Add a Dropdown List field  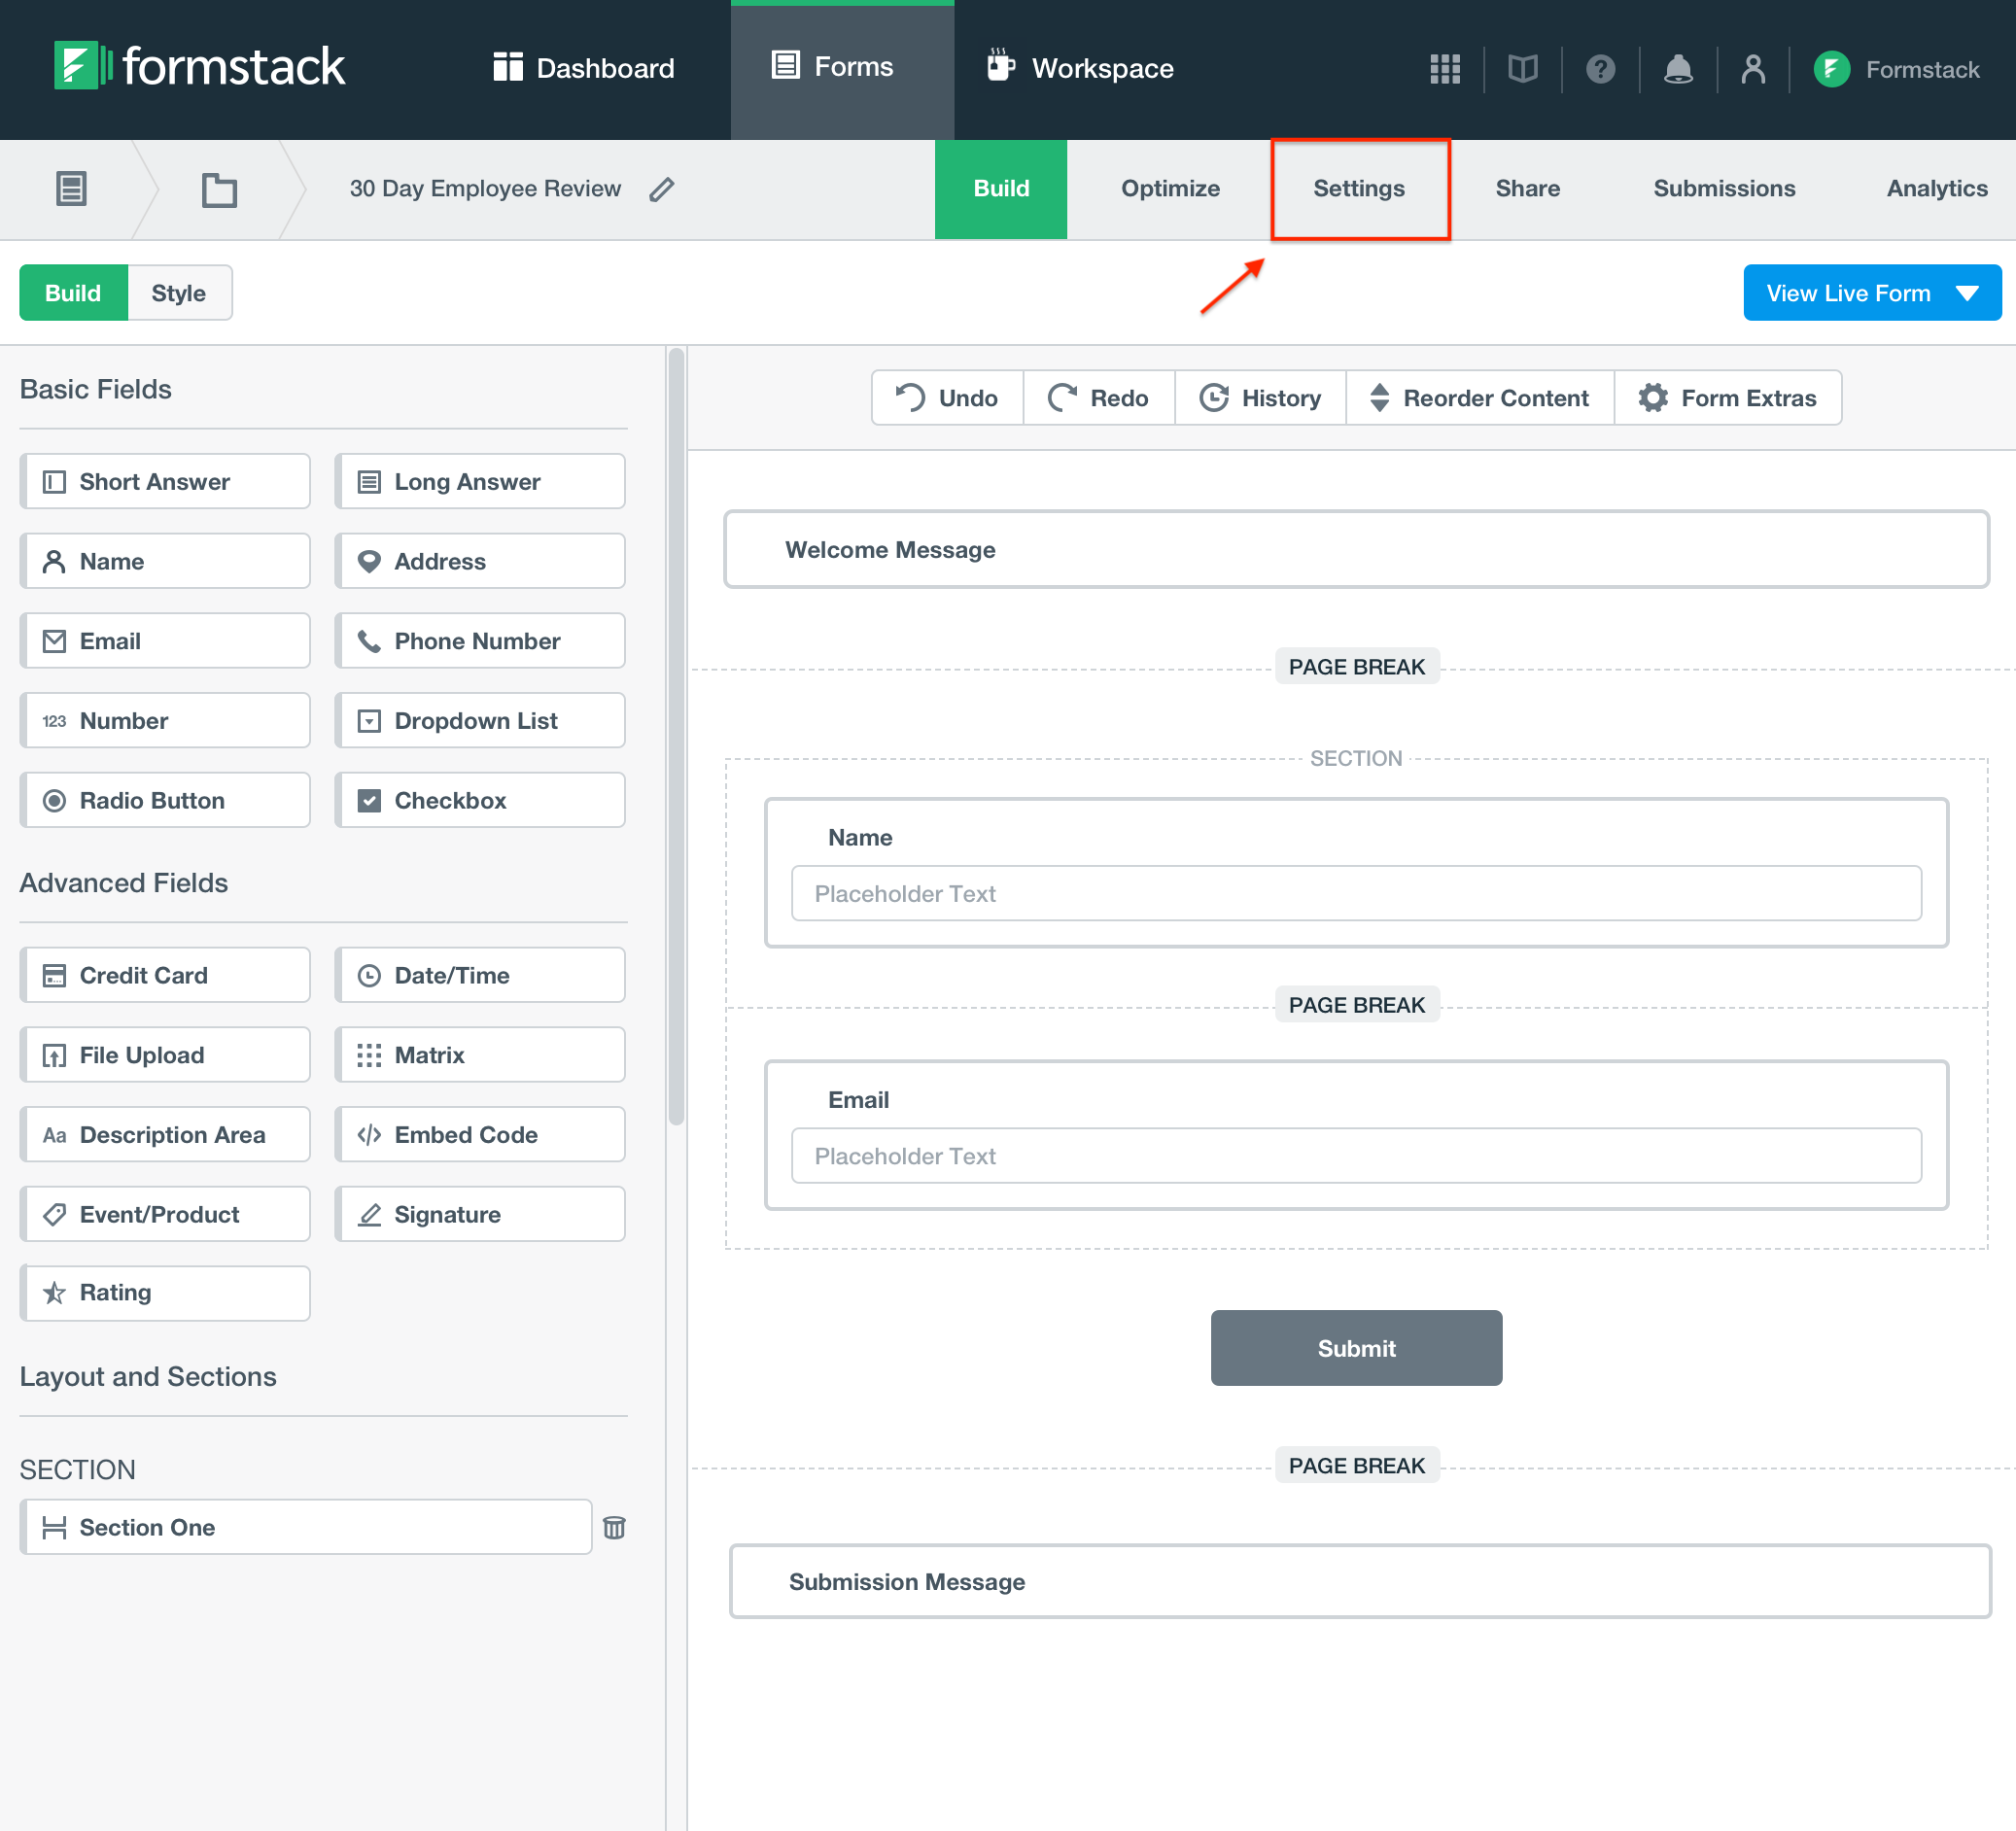point(480,720)
